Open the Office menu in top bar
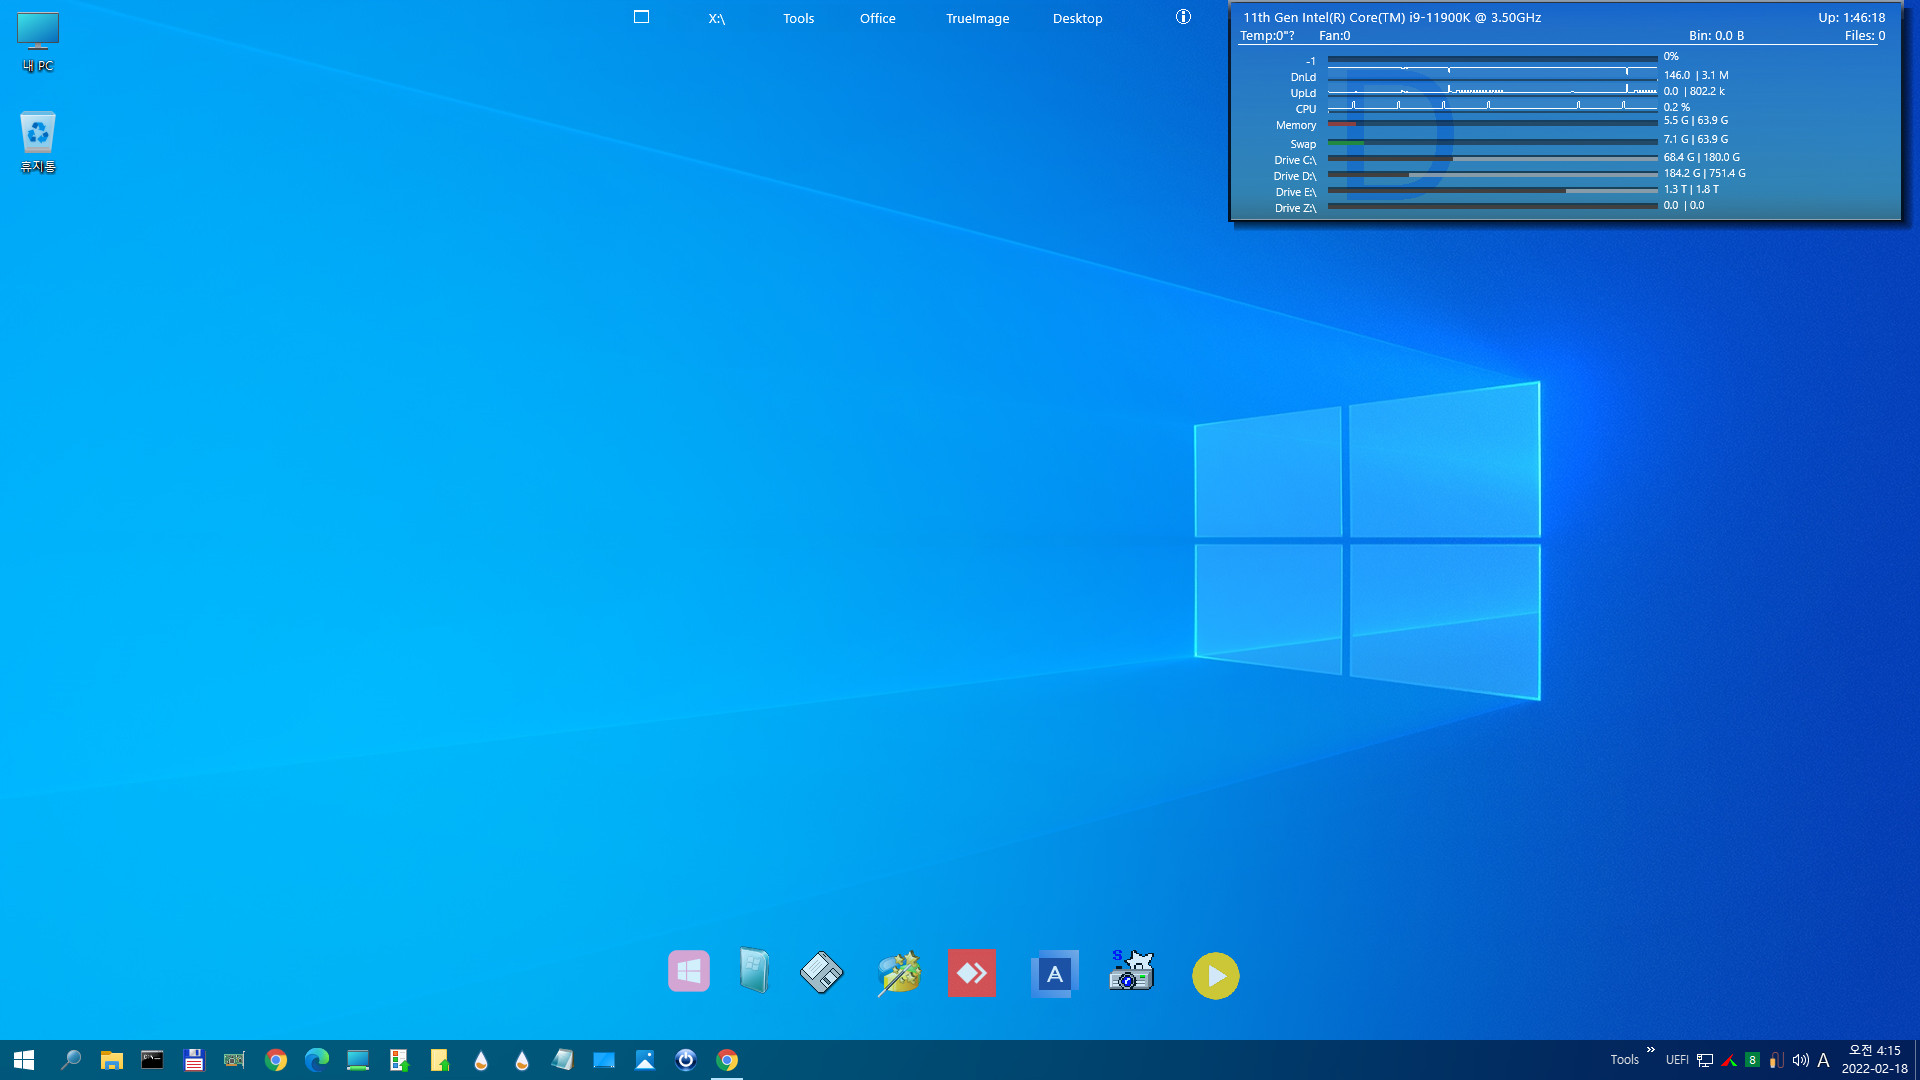This screenshot has width=1920, height=1080. pyautogui.click(x=878, y=19)
